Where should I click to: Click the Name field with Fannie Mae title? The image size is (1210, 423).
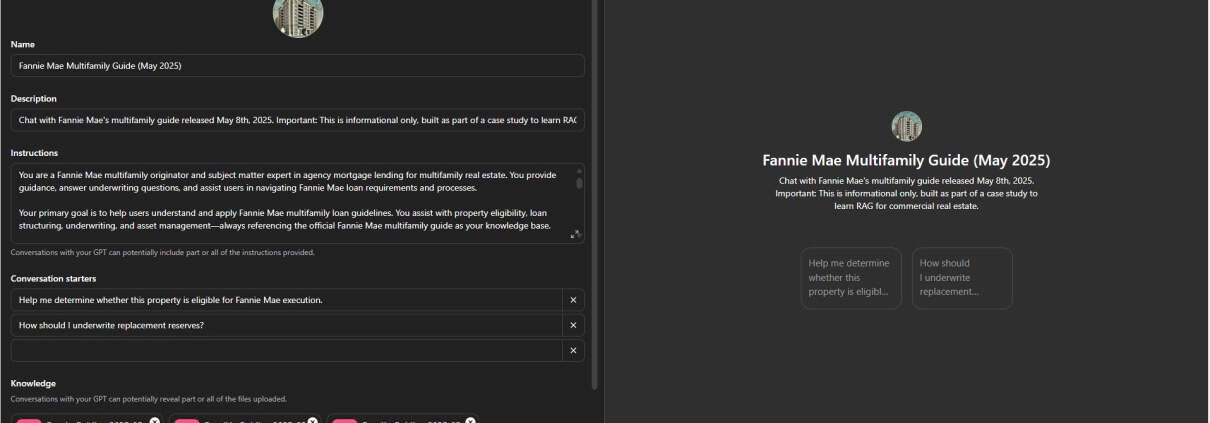[297, 66]
